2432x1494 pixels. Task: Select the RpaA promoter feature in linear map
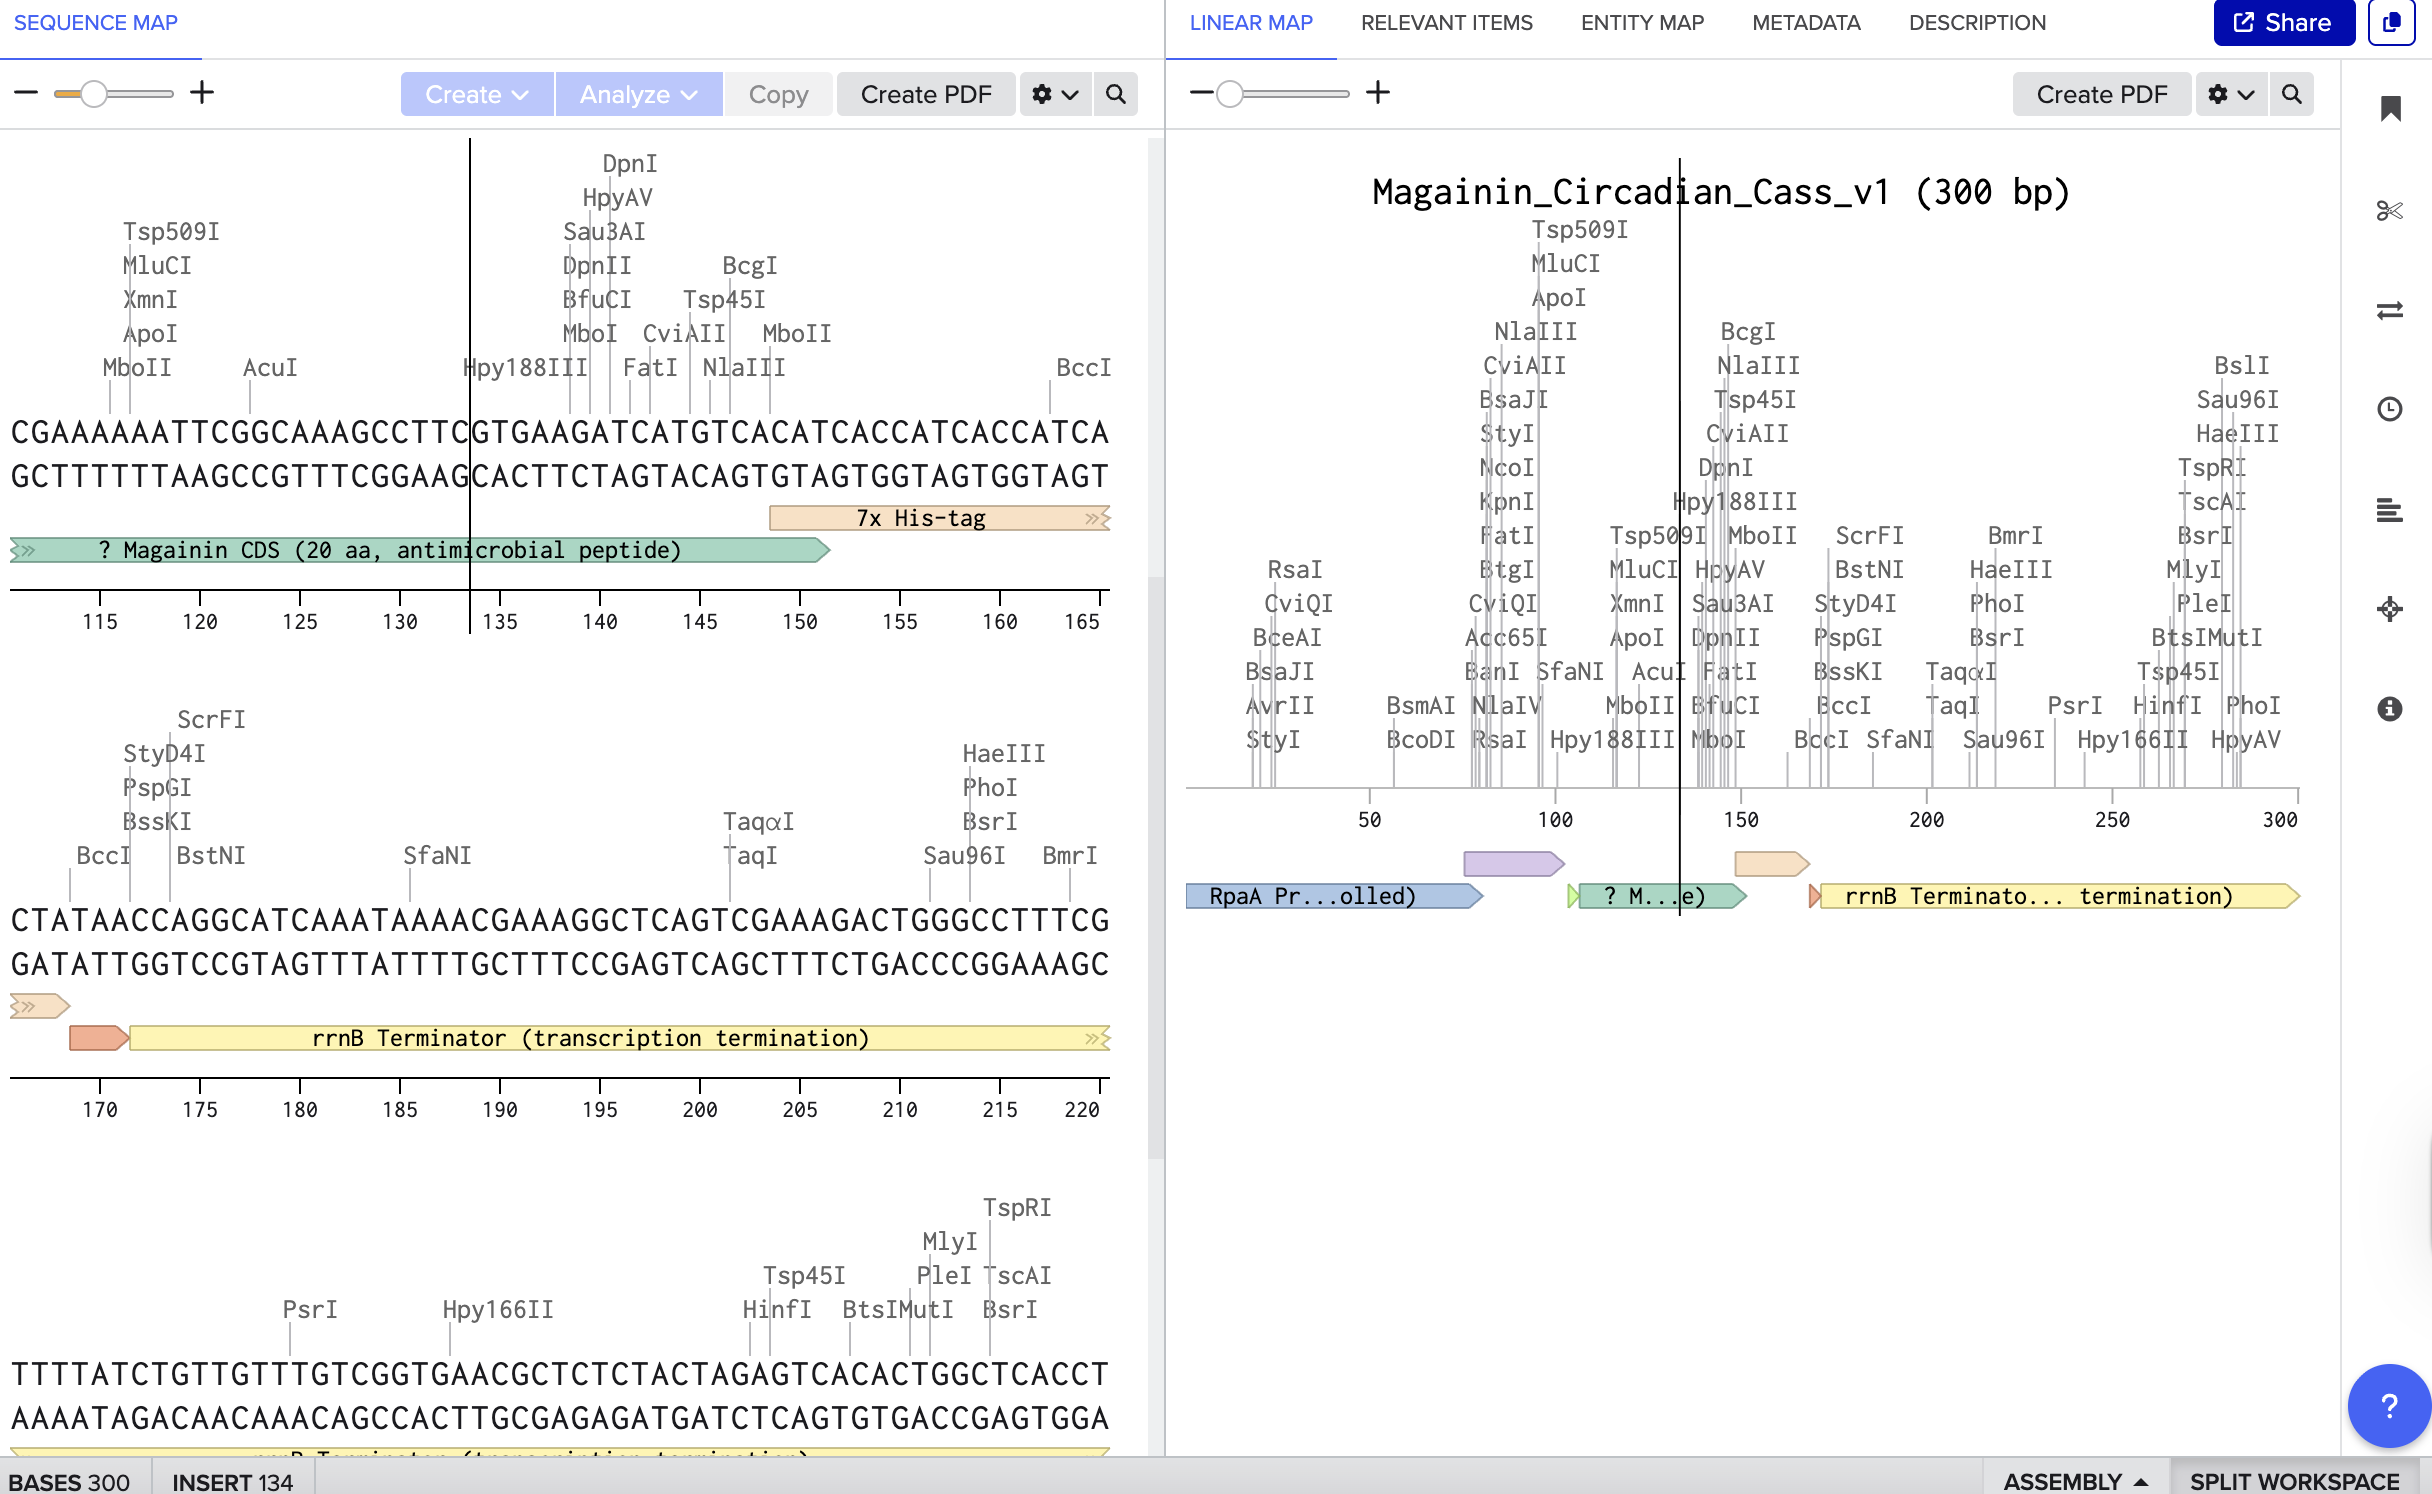[x=1334, y=896]
